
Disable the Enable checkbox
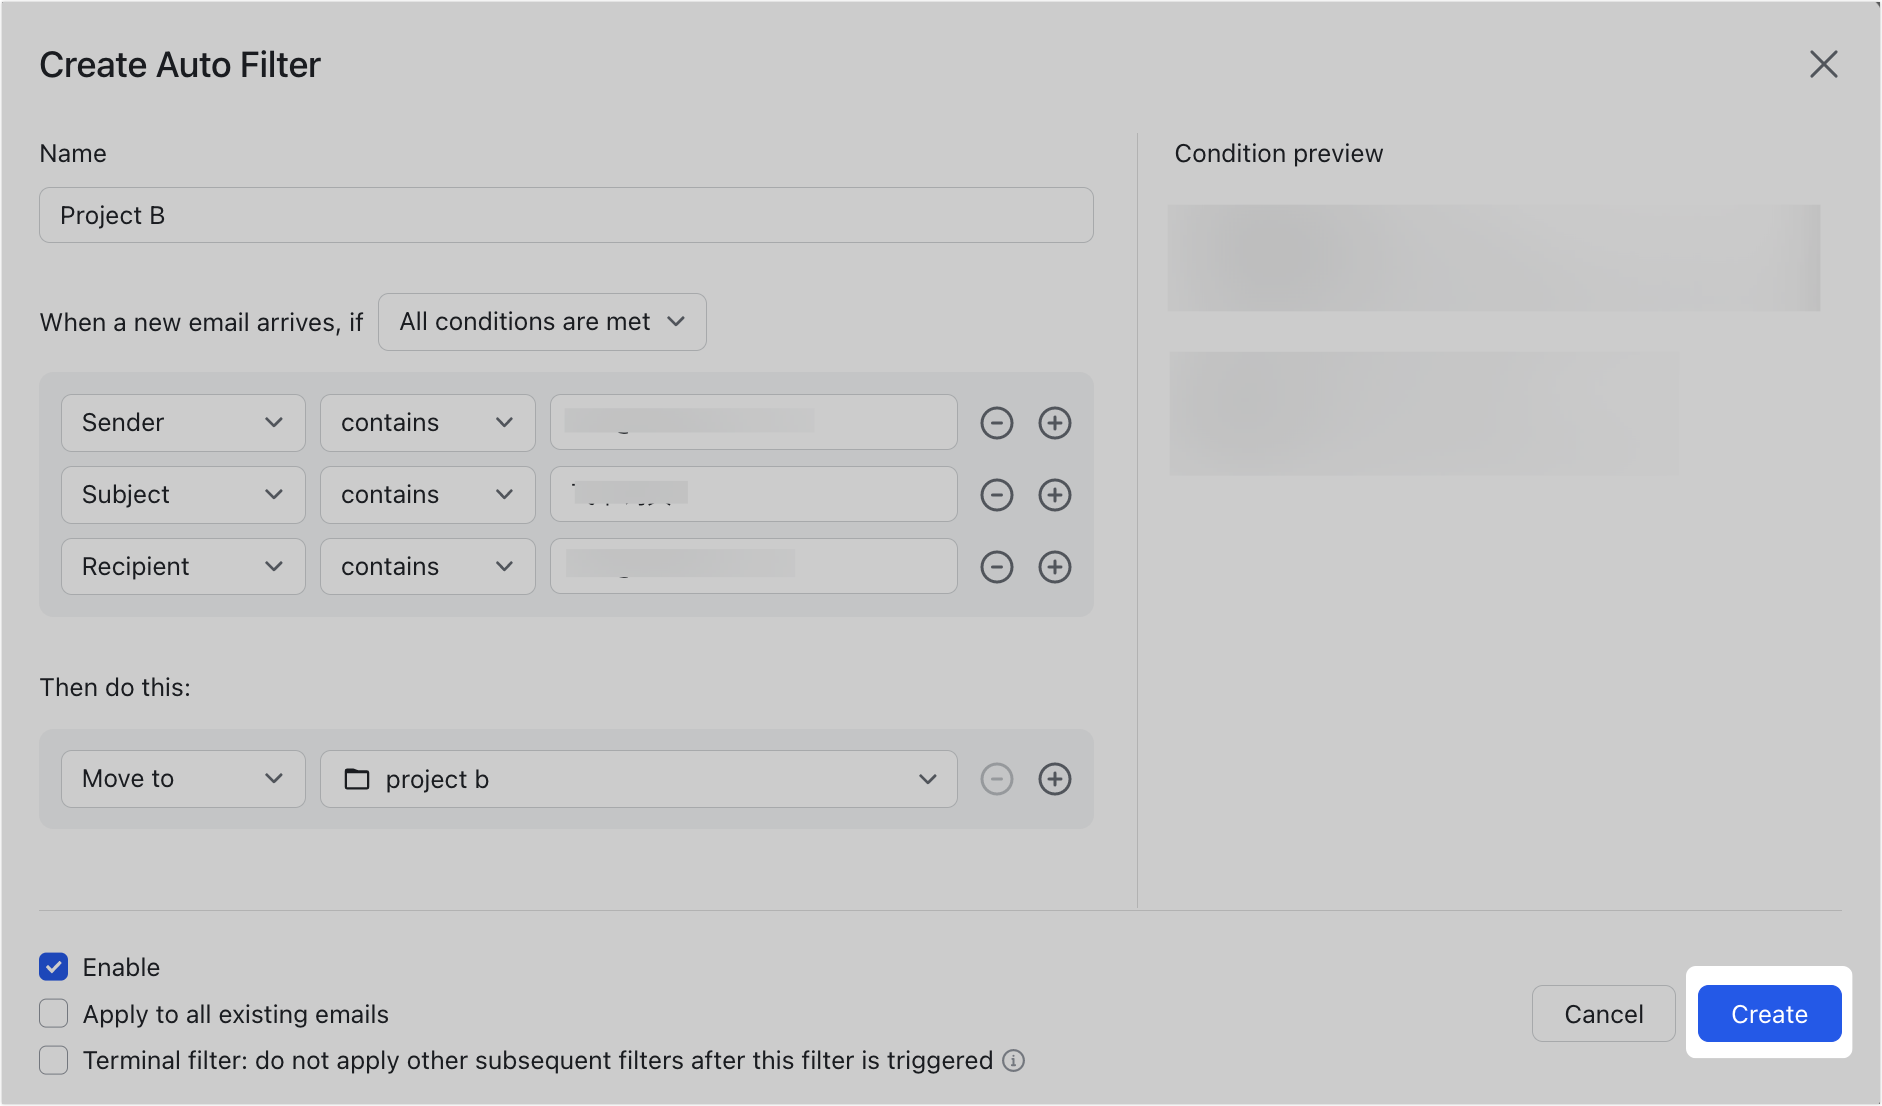coord(53,967)
